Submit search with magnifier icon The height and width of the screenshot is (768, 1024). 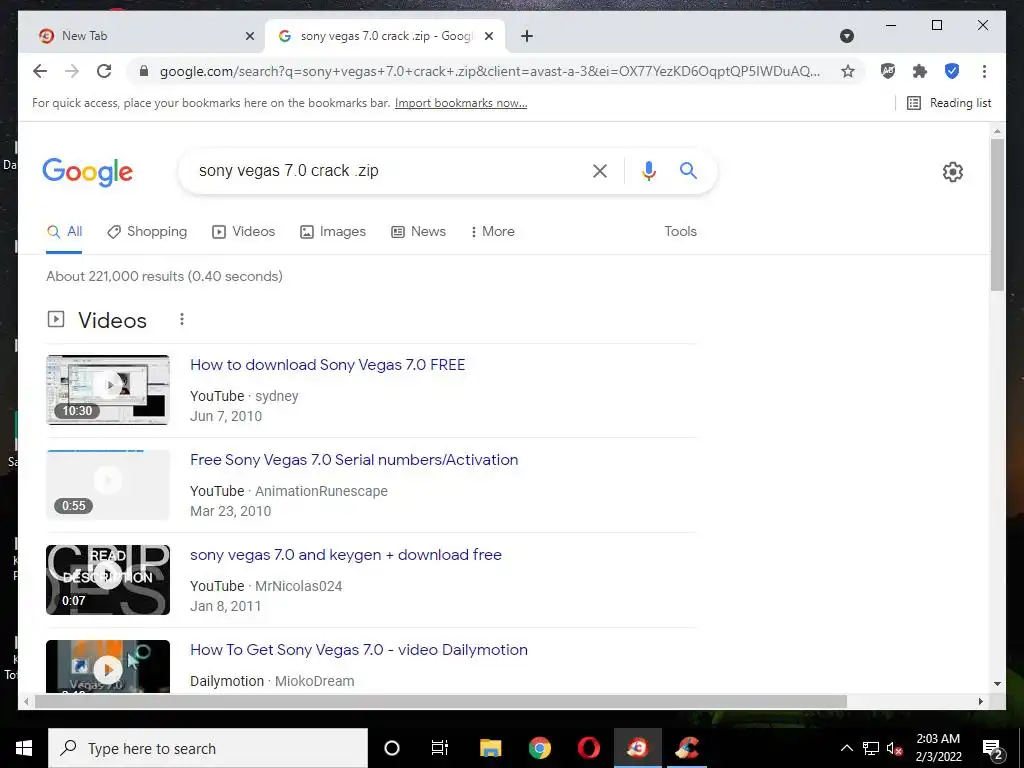coord(688,170)
